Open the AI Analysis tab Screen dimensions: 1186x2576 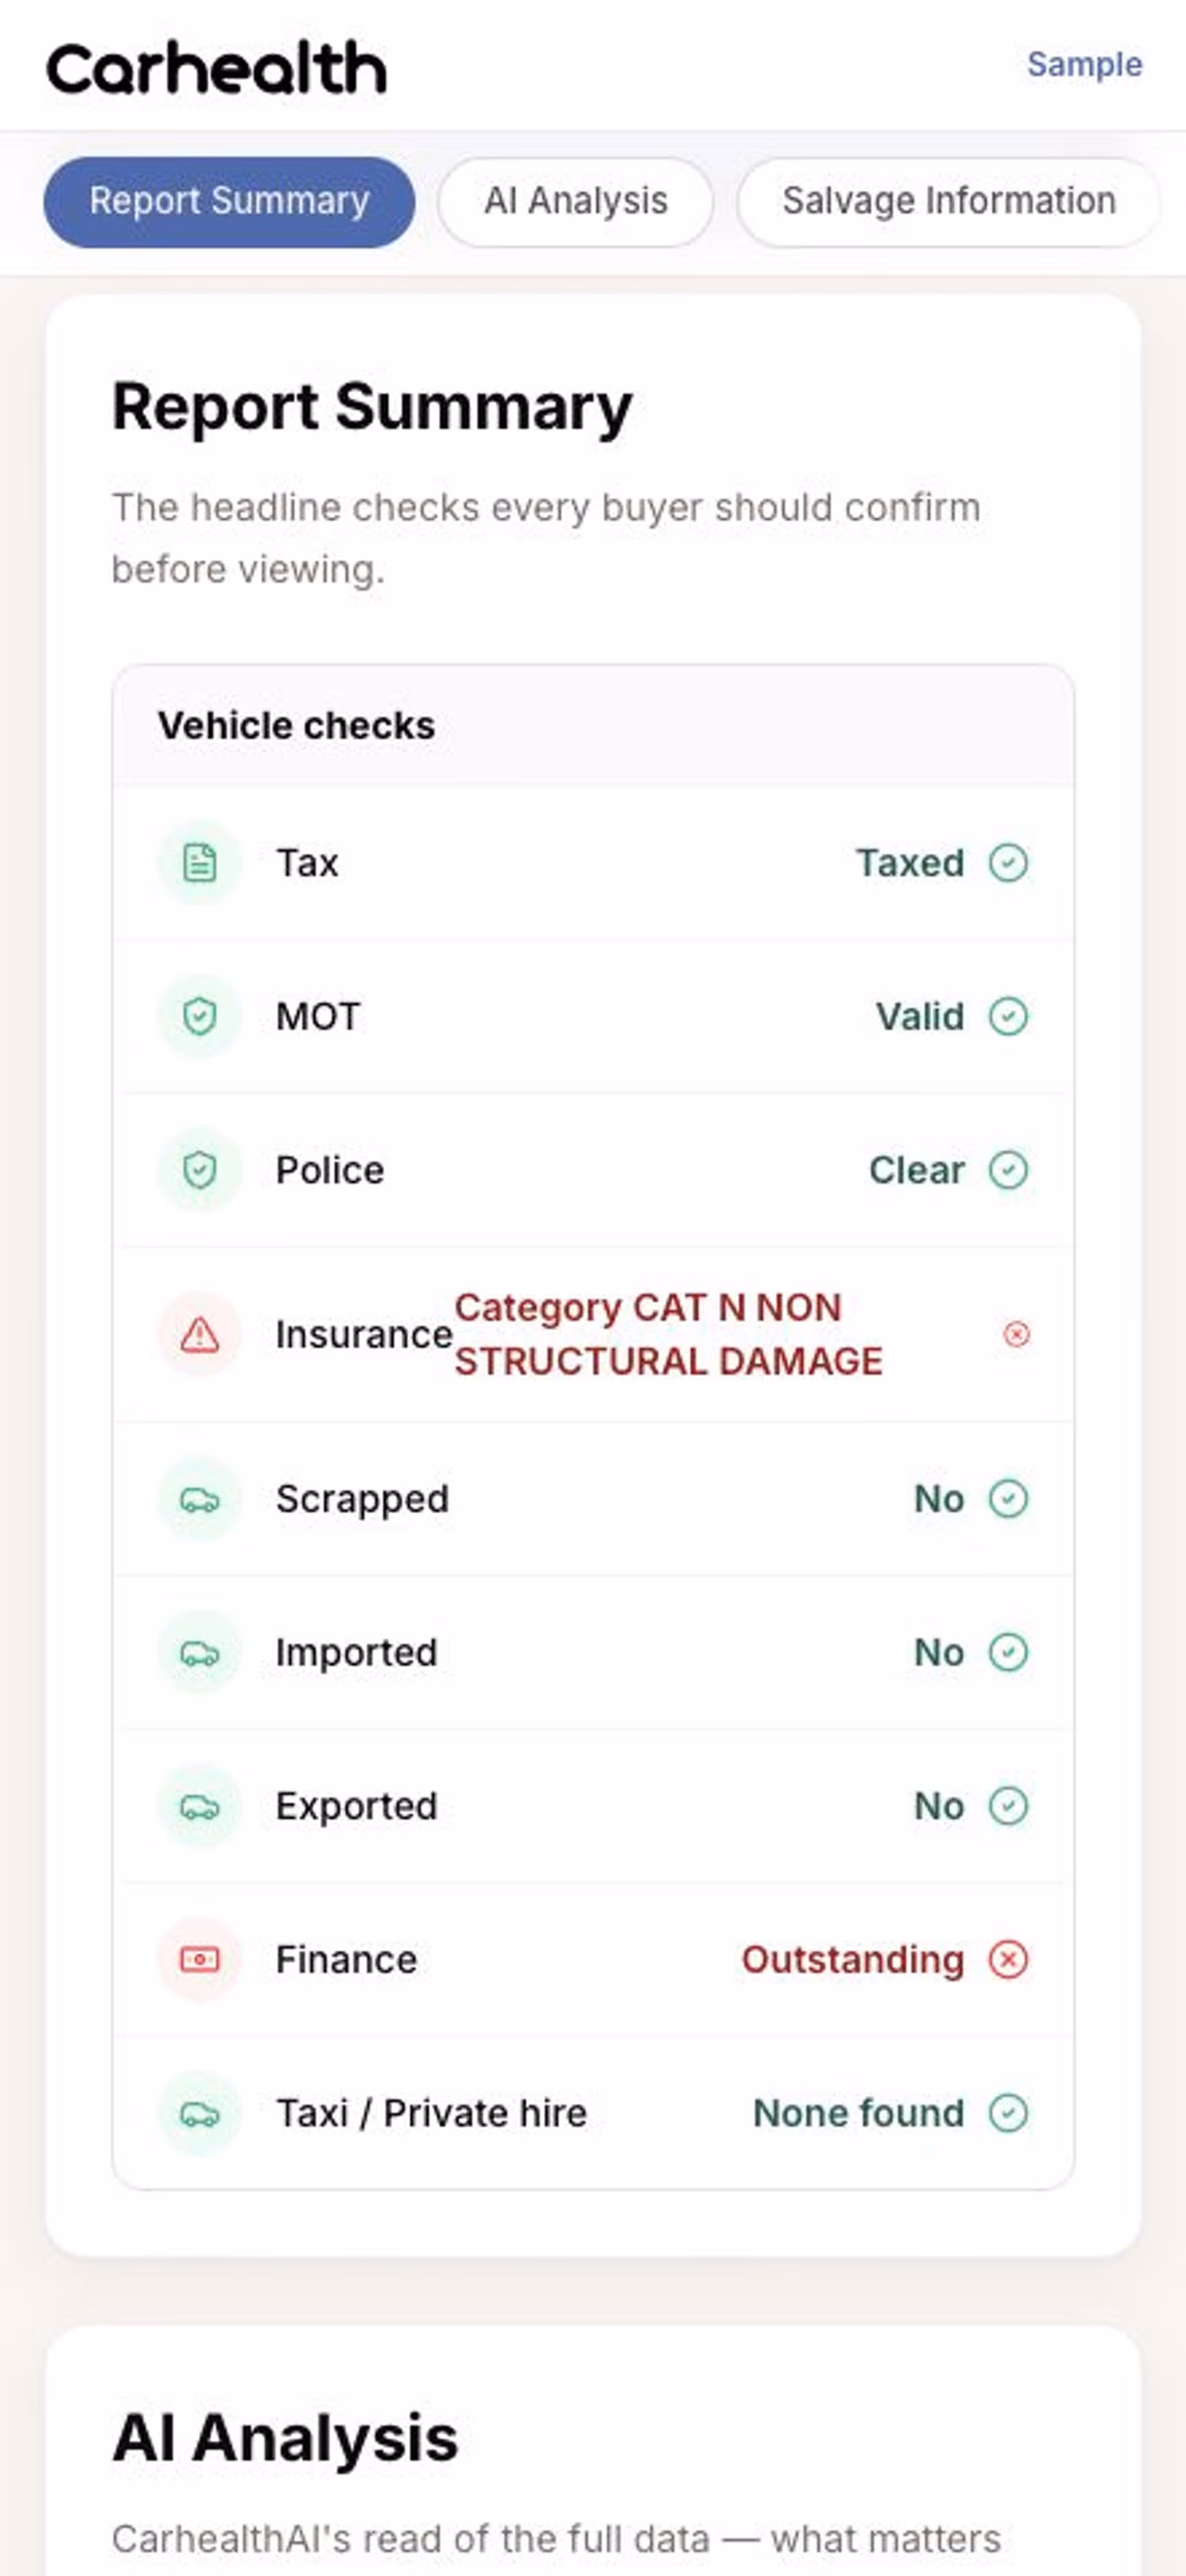click(576, 202)
